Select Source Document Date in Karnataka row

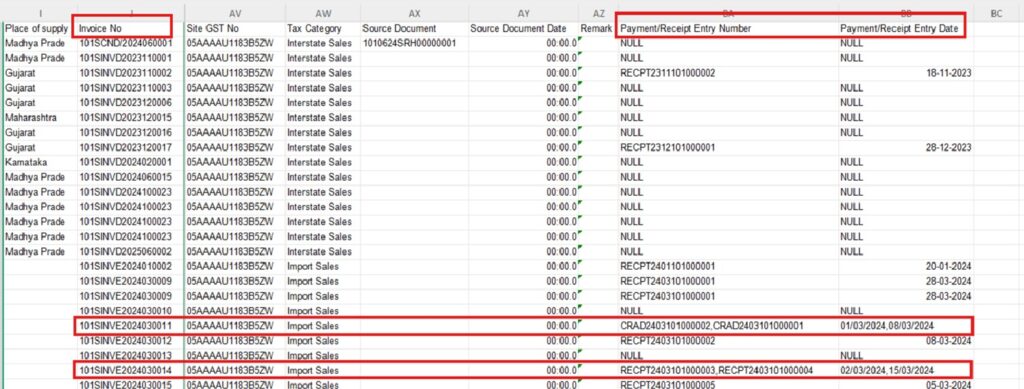(523, 163)
